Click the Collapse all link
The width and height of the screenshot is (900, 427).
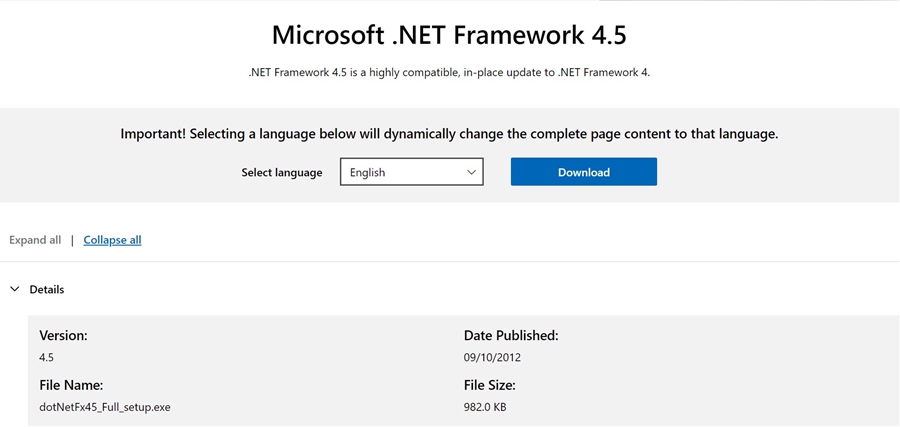[112, 240]
